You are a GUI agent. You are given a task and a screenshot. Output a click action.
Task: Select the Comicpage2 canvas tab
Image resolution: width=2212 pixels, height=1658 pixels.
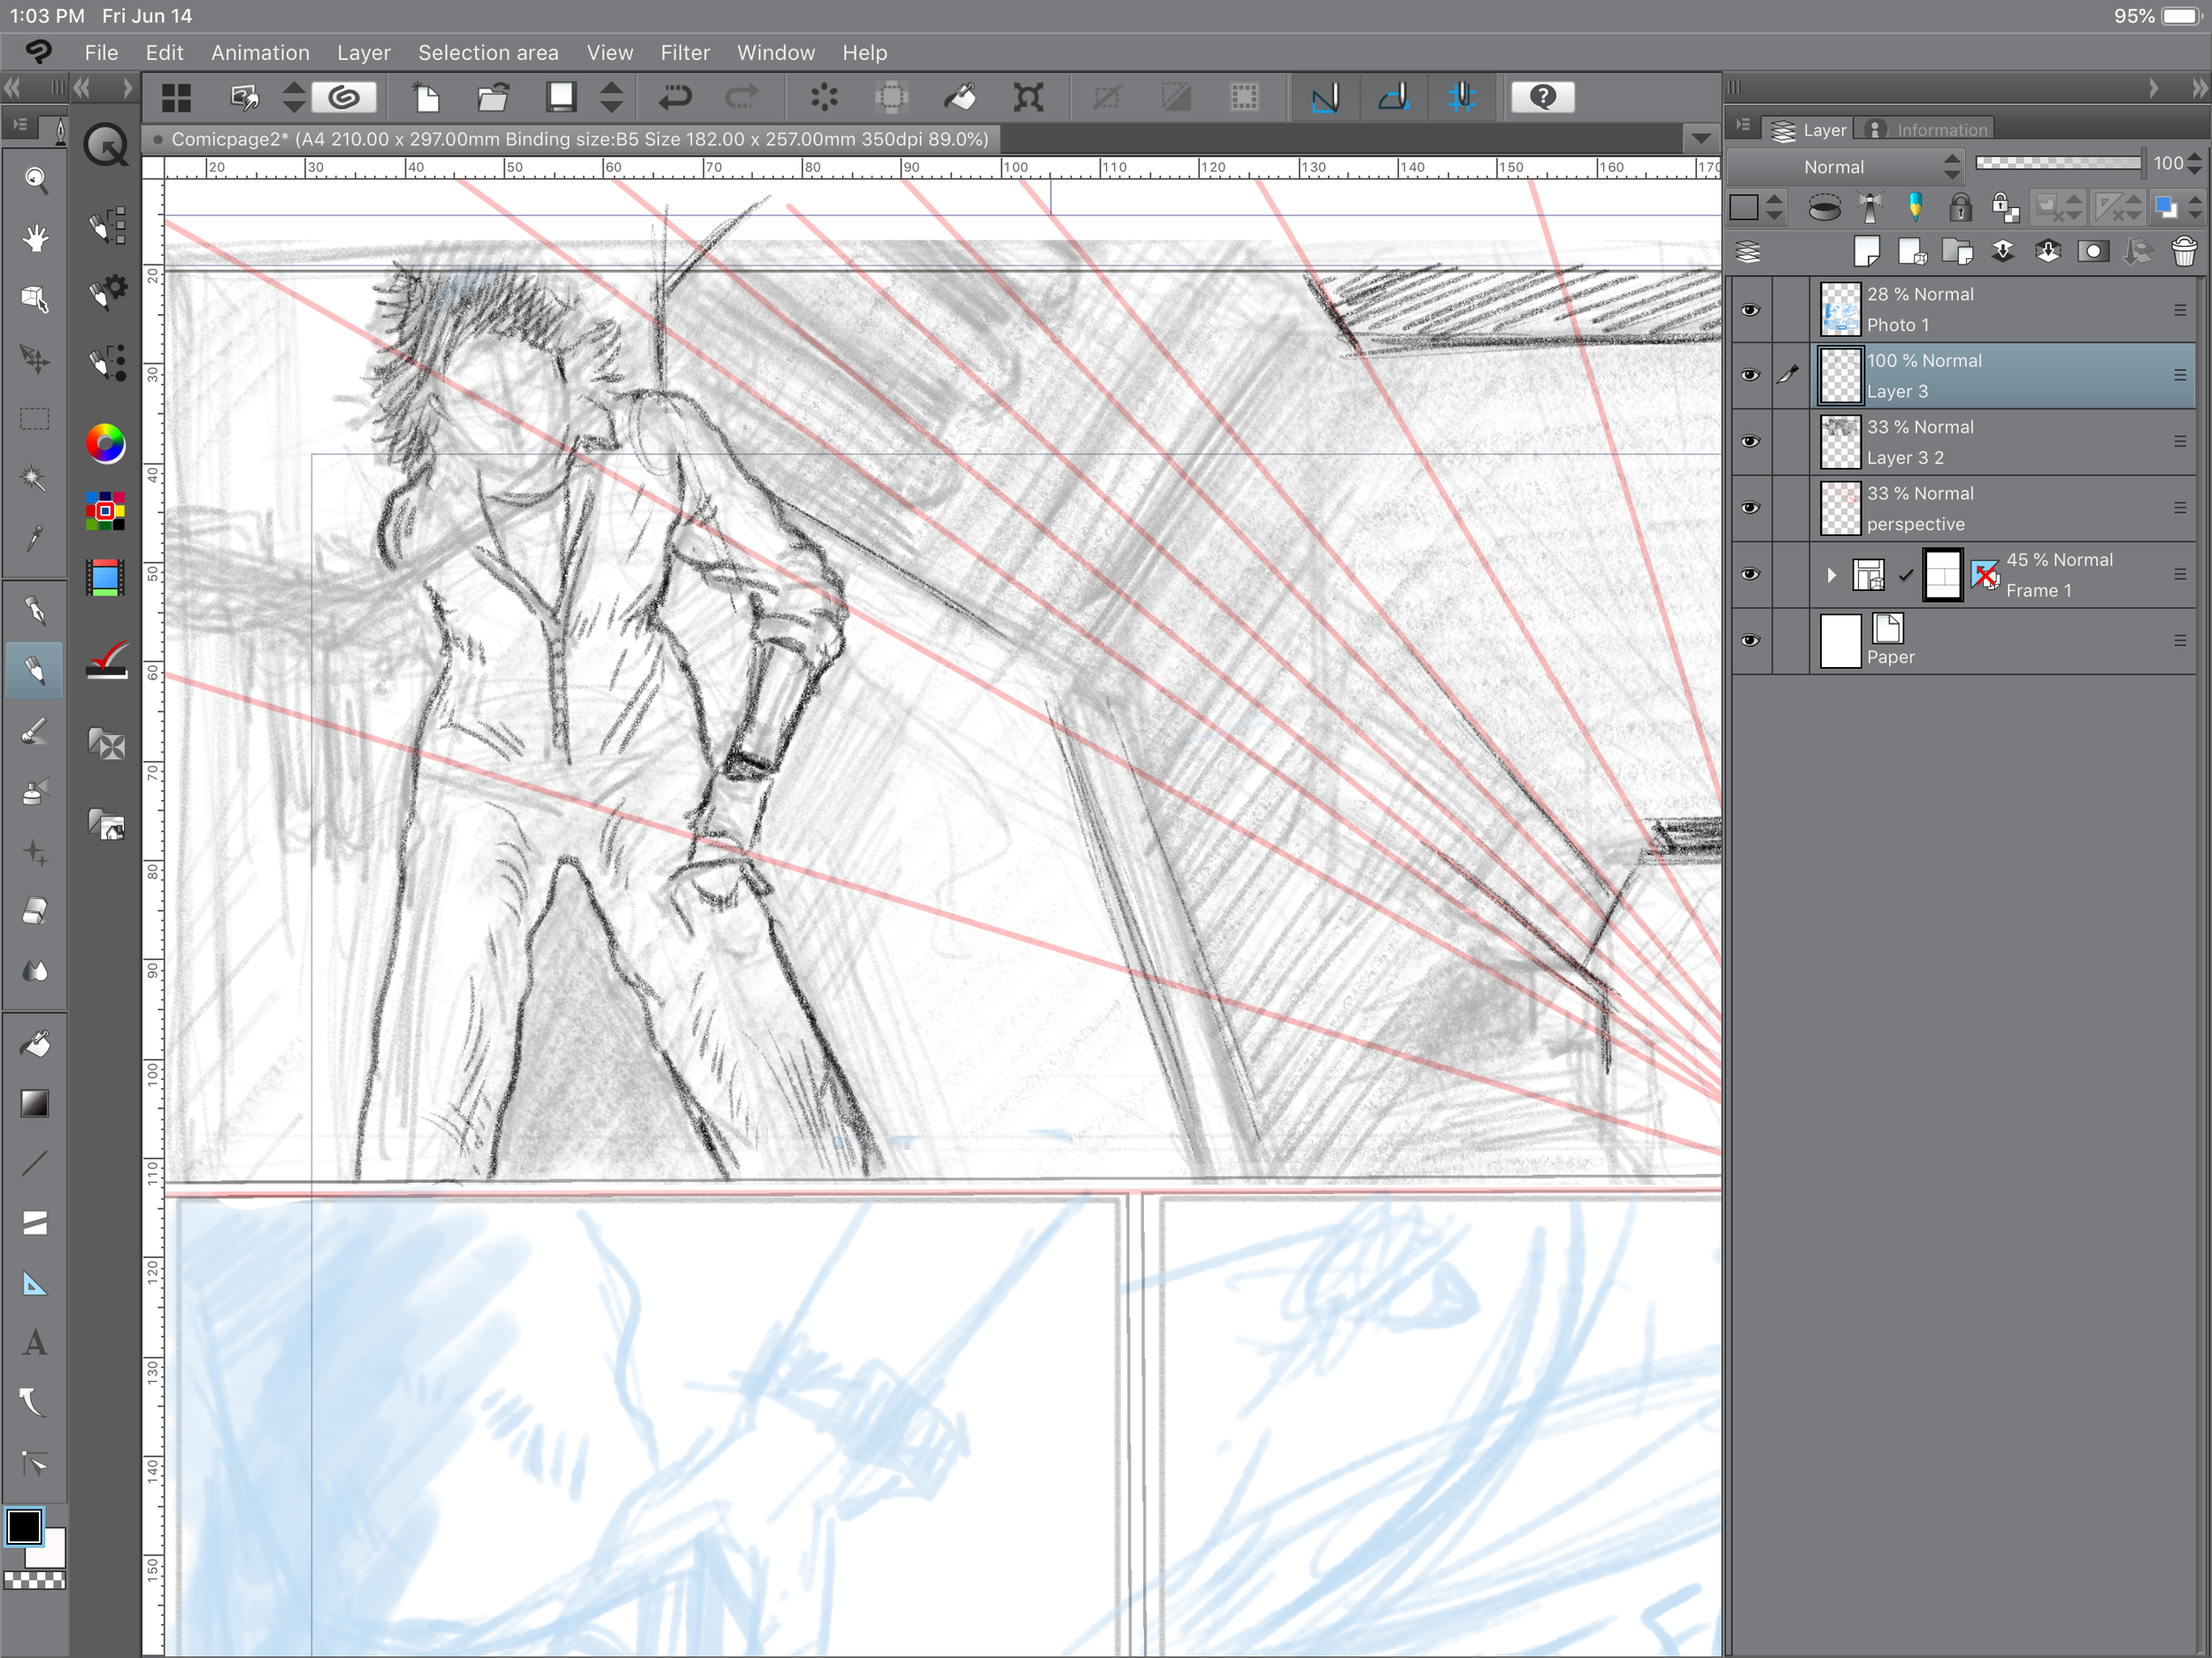[x=570, y=139]
